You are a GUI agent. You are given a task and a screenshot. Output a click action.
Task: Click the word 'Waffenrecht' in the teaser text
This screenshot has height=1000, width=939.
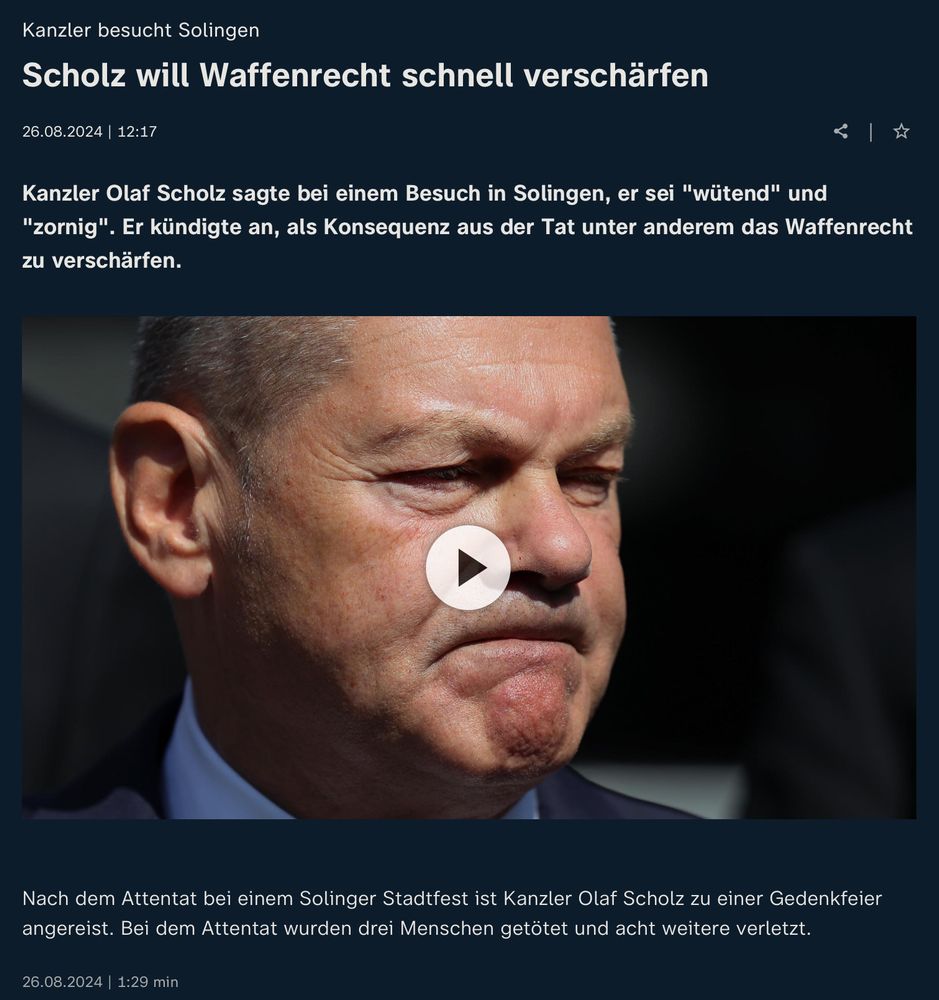(x=849, y=227)
